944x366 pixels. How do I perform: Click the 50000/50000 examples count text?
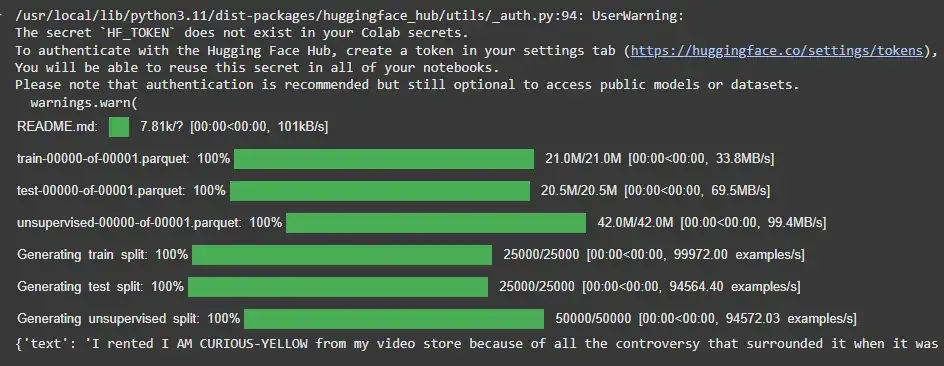pyautogui.click(x=593, y=318)
